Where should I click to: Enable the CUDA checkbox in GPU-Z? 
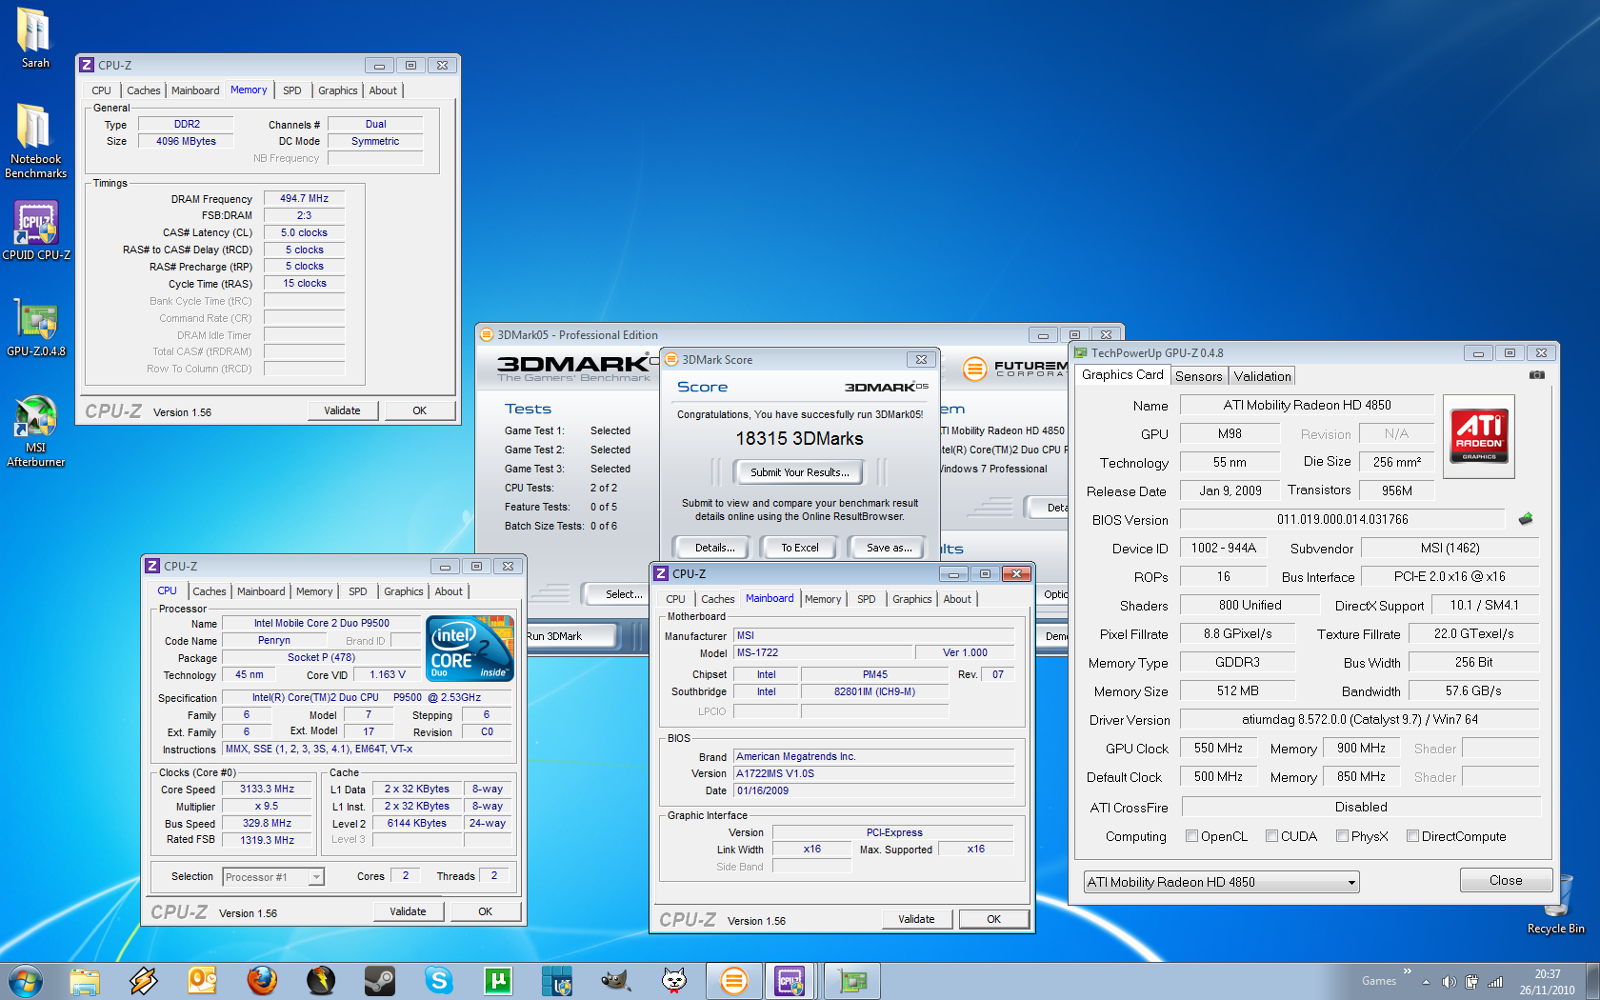[x=1272, y=836]
